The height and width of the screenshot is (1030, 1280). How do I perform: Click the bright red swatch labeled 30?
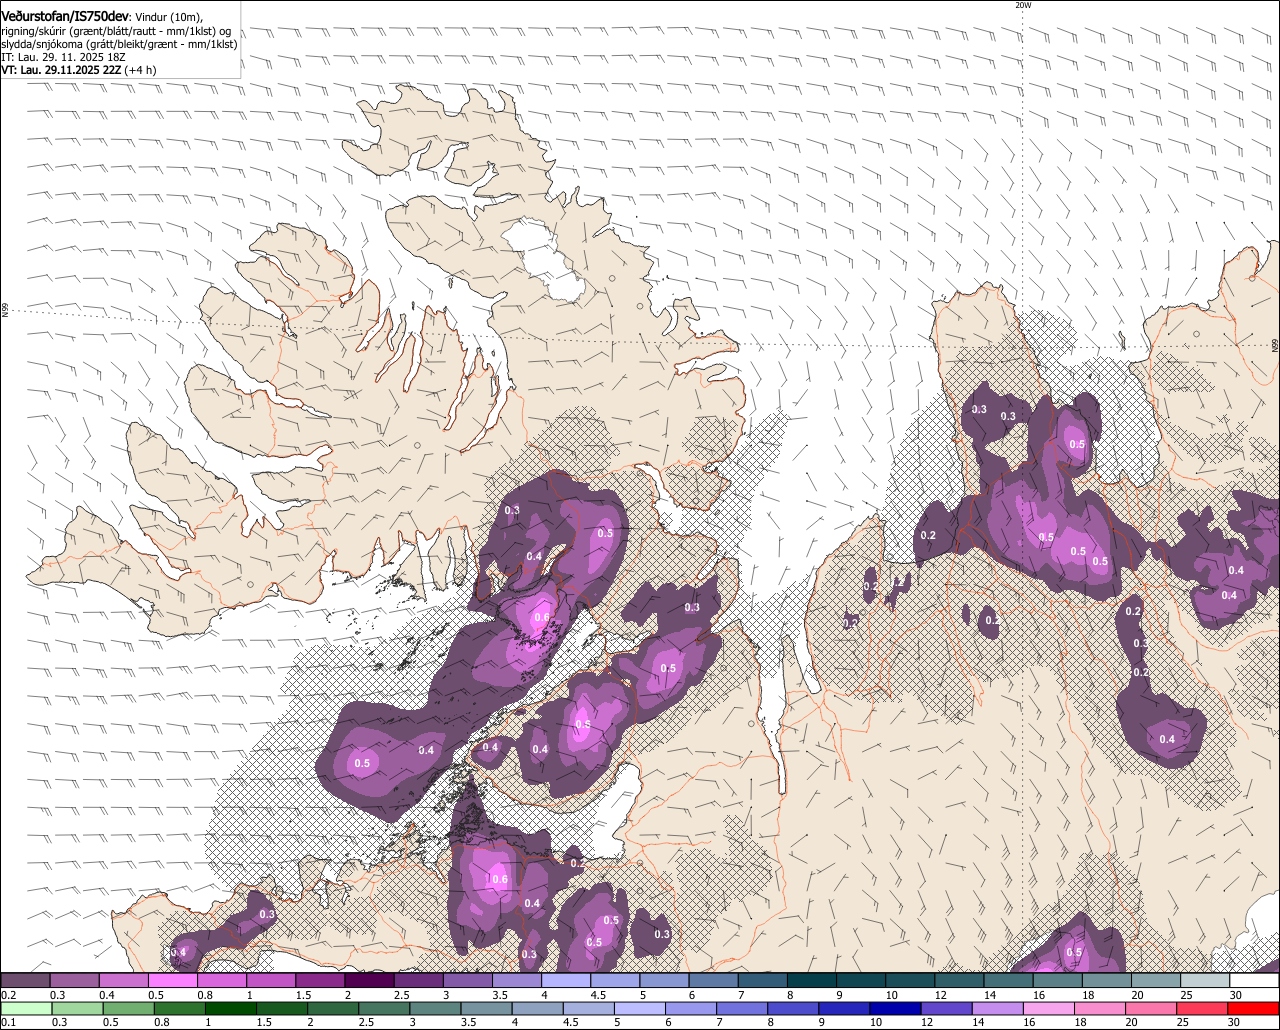(1254, 1007)
